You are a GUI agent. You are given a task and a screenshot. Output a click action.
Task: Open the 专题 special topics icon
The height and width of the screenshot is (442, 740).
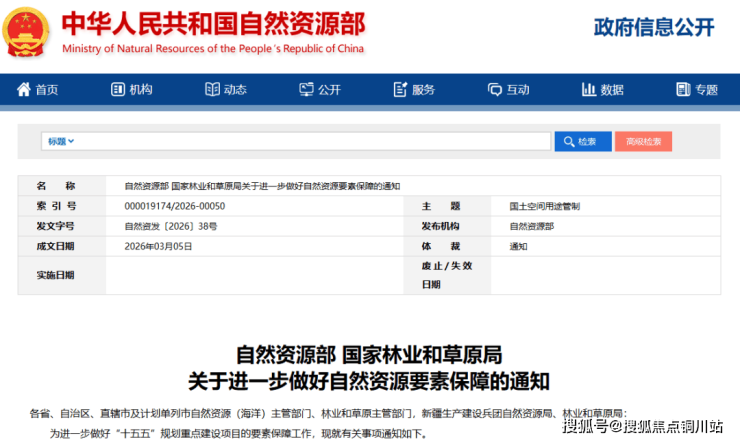[681, 90]
